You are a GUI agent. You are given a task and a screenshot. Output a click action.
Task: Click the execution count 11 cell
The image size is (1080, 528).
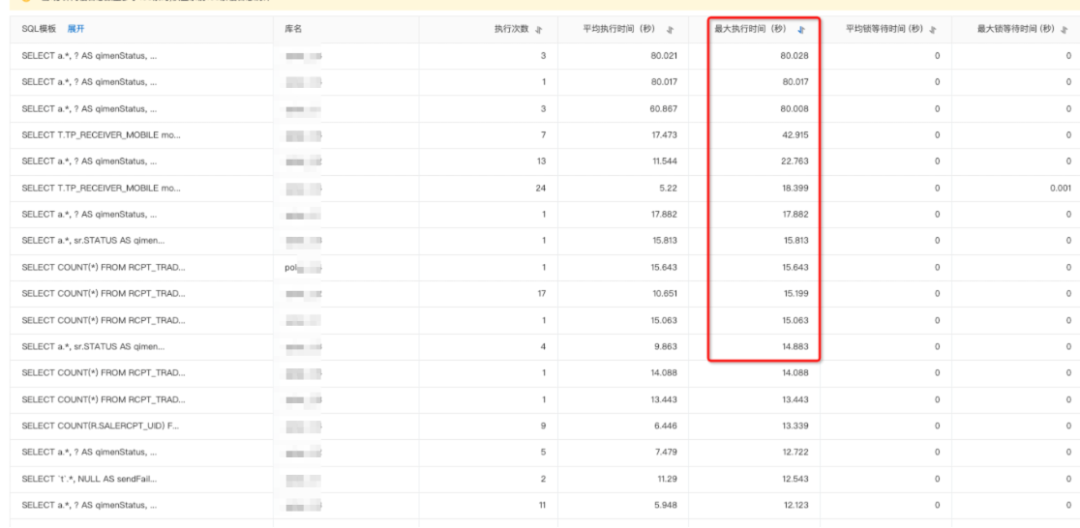click(542, 505)
